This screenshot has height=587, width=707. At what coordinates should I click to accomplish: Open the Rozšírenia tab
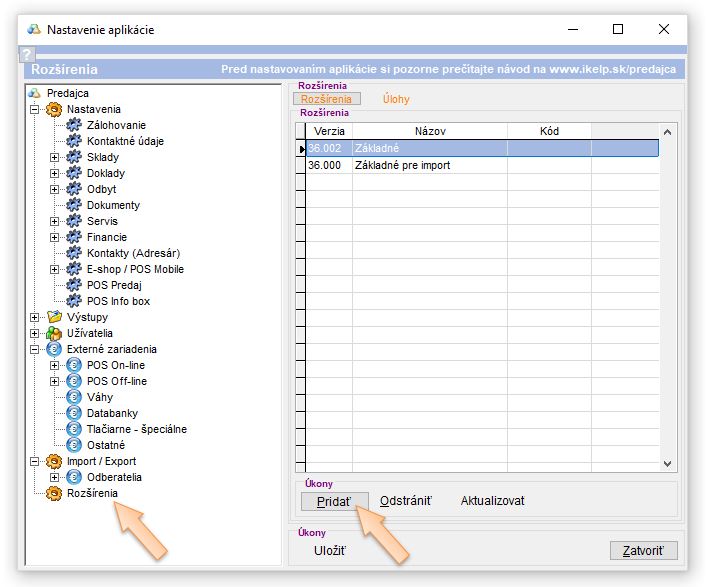click(326, 99)
